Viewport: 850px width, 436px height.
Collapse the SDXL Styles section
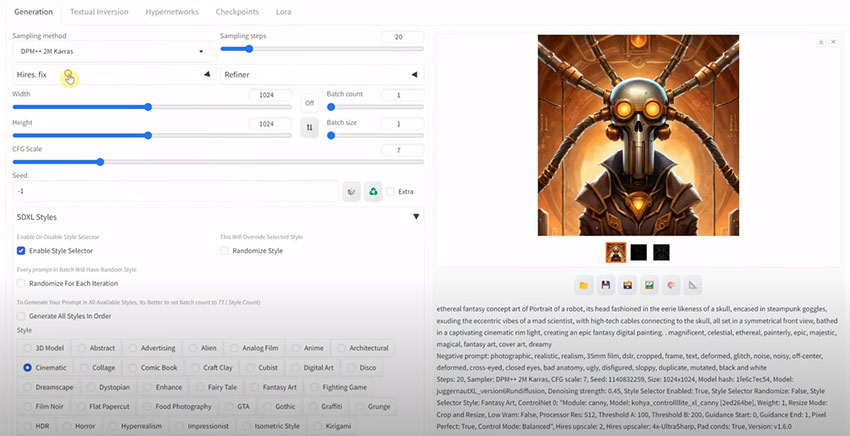[x=416, y=216]
